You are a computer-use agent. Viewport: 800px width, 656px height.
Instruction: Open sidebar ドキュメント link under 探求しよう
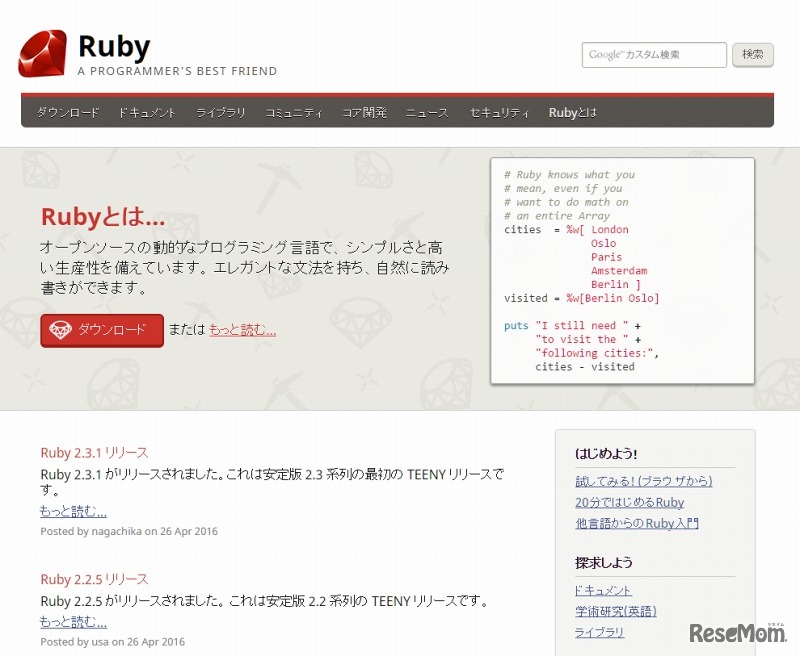603,590
